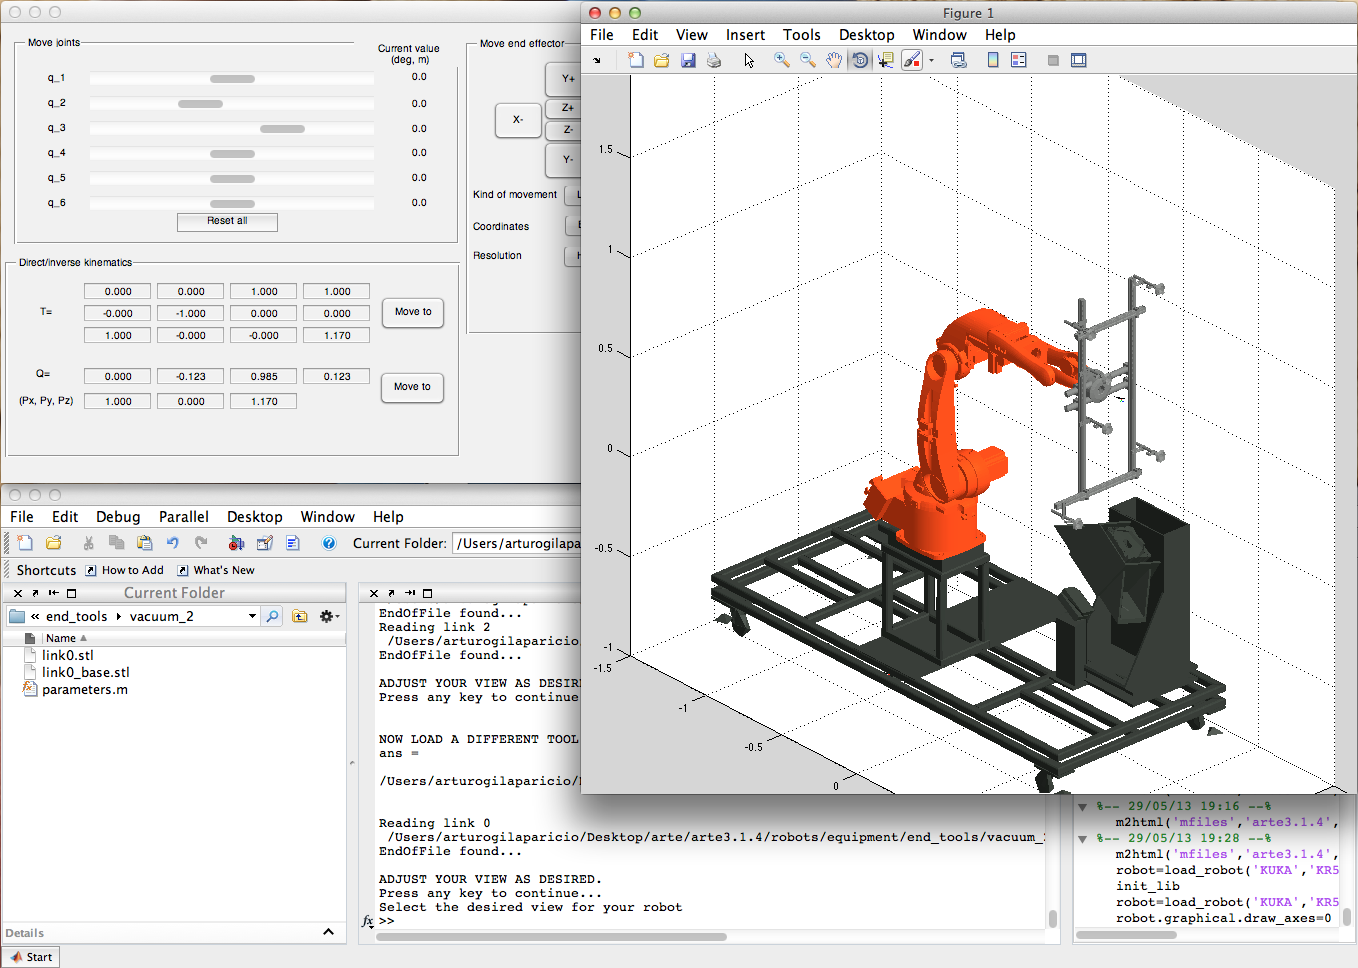Image resolution: width=1358 pixels, height=968 pixels.
Task: Insert a colorbar via toolbar icon
Action: point(993,60)
